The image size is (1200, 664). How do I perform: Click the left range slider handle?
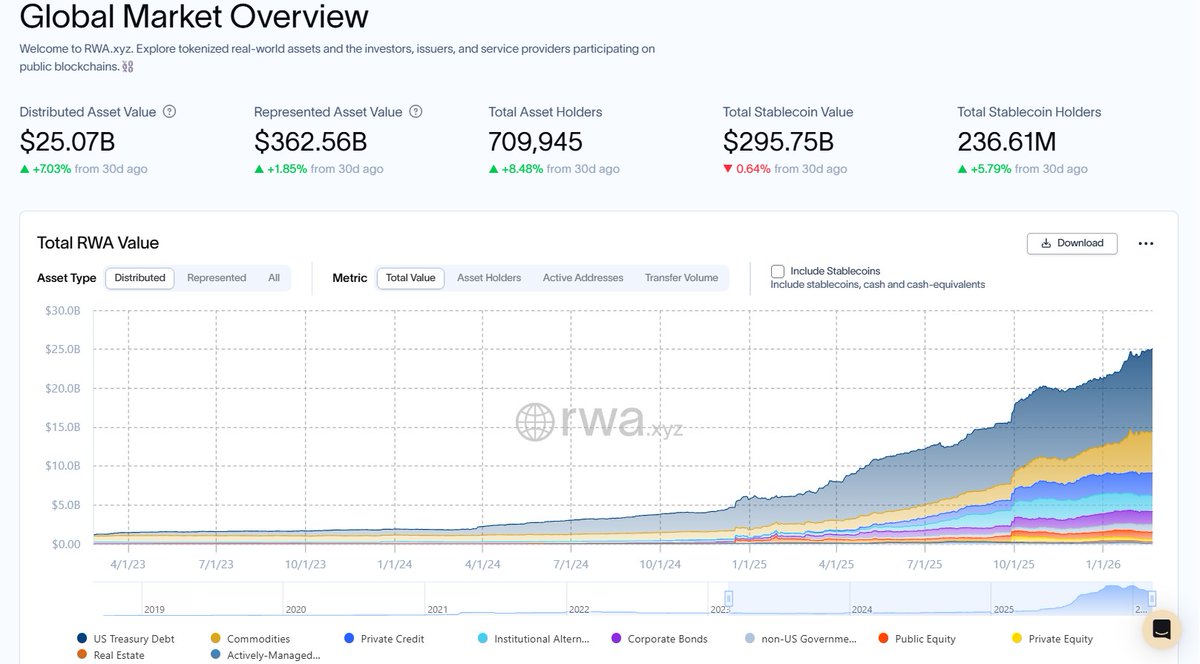click(x=729, y=599)
